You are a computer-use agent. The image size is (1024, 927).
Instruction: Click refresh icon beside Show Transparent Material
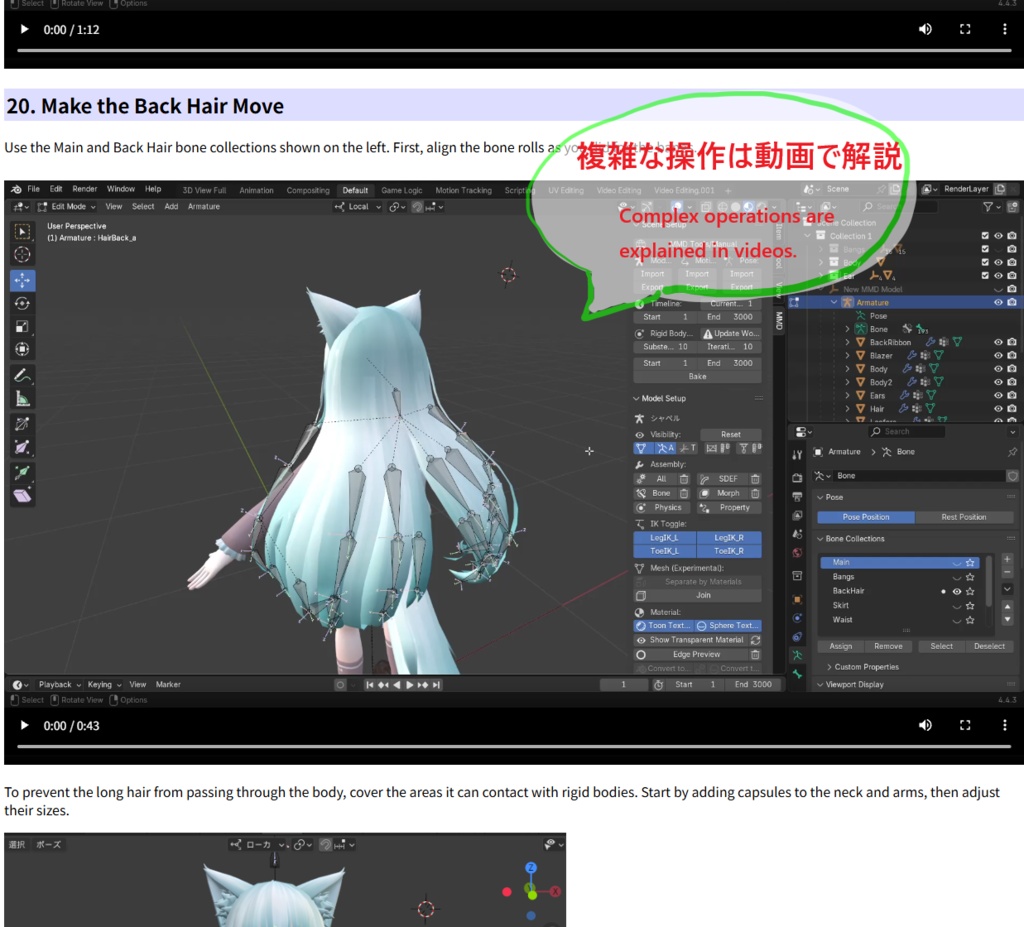tap(755, 640)
